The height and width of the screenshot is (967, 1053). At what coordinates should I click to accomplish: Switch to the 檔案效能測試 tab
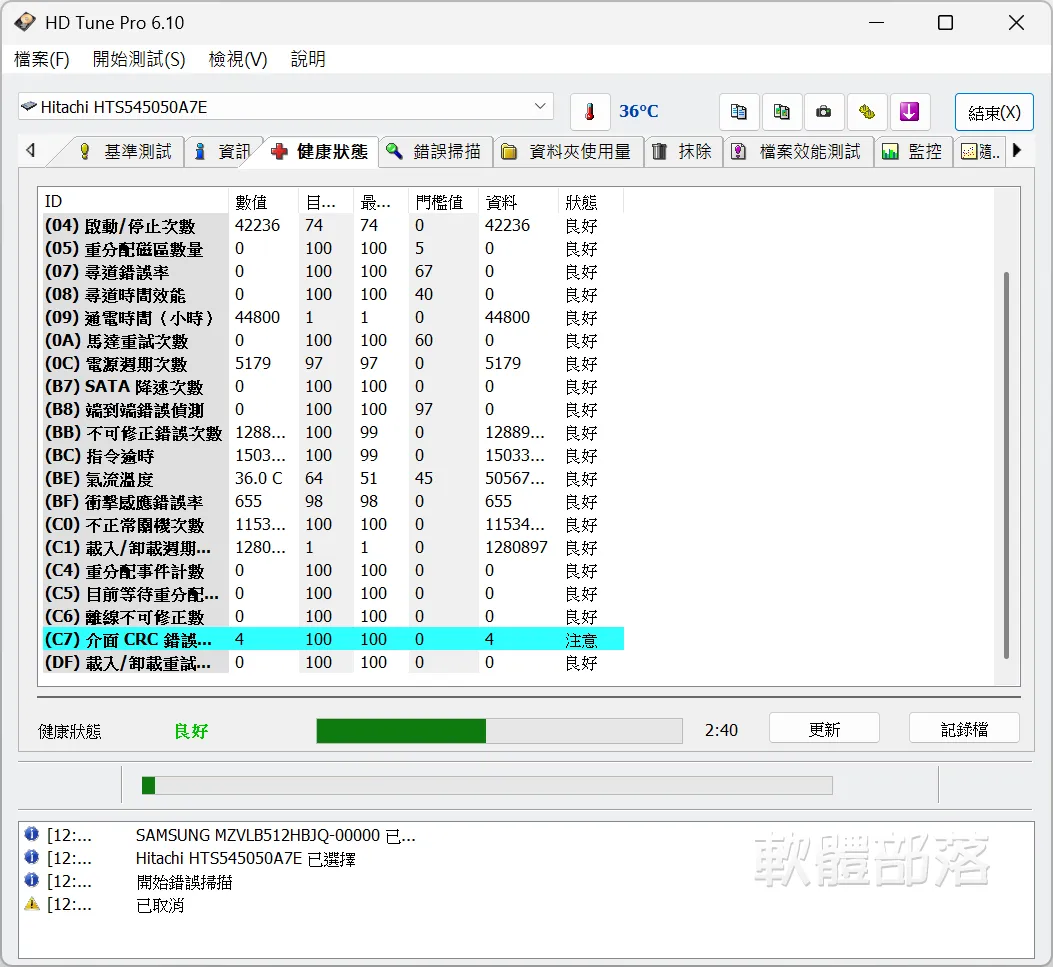(x=798, y=152)
